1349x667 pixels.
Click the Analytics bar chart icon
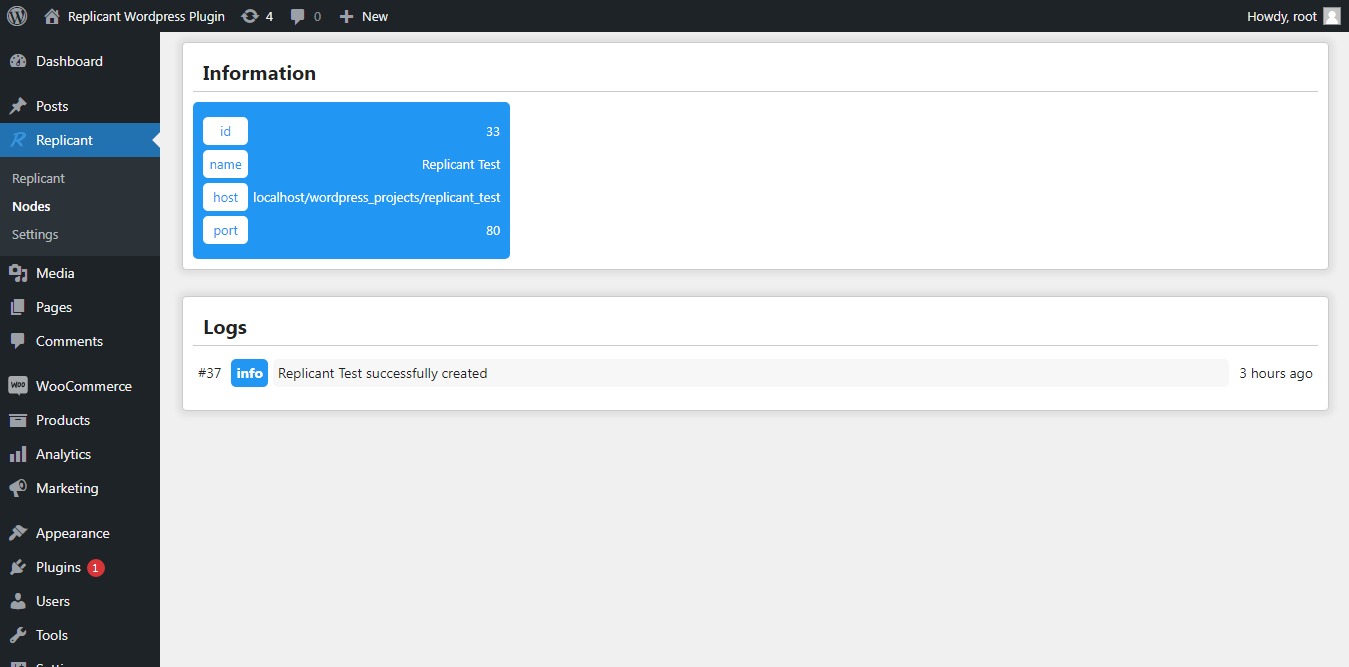[x=18, y=454]
